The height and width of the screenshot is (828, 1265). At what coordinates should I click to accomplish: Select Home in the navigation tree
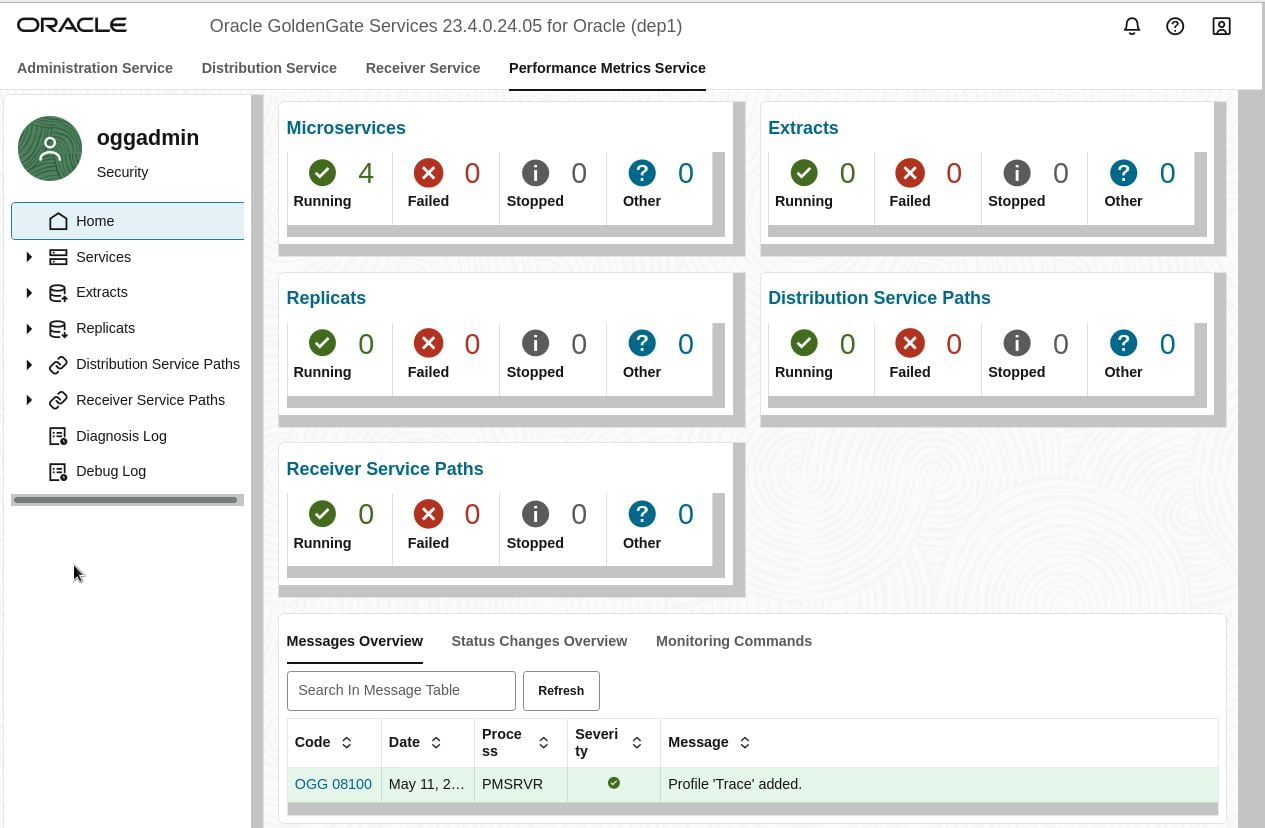(x=128, y=221)
